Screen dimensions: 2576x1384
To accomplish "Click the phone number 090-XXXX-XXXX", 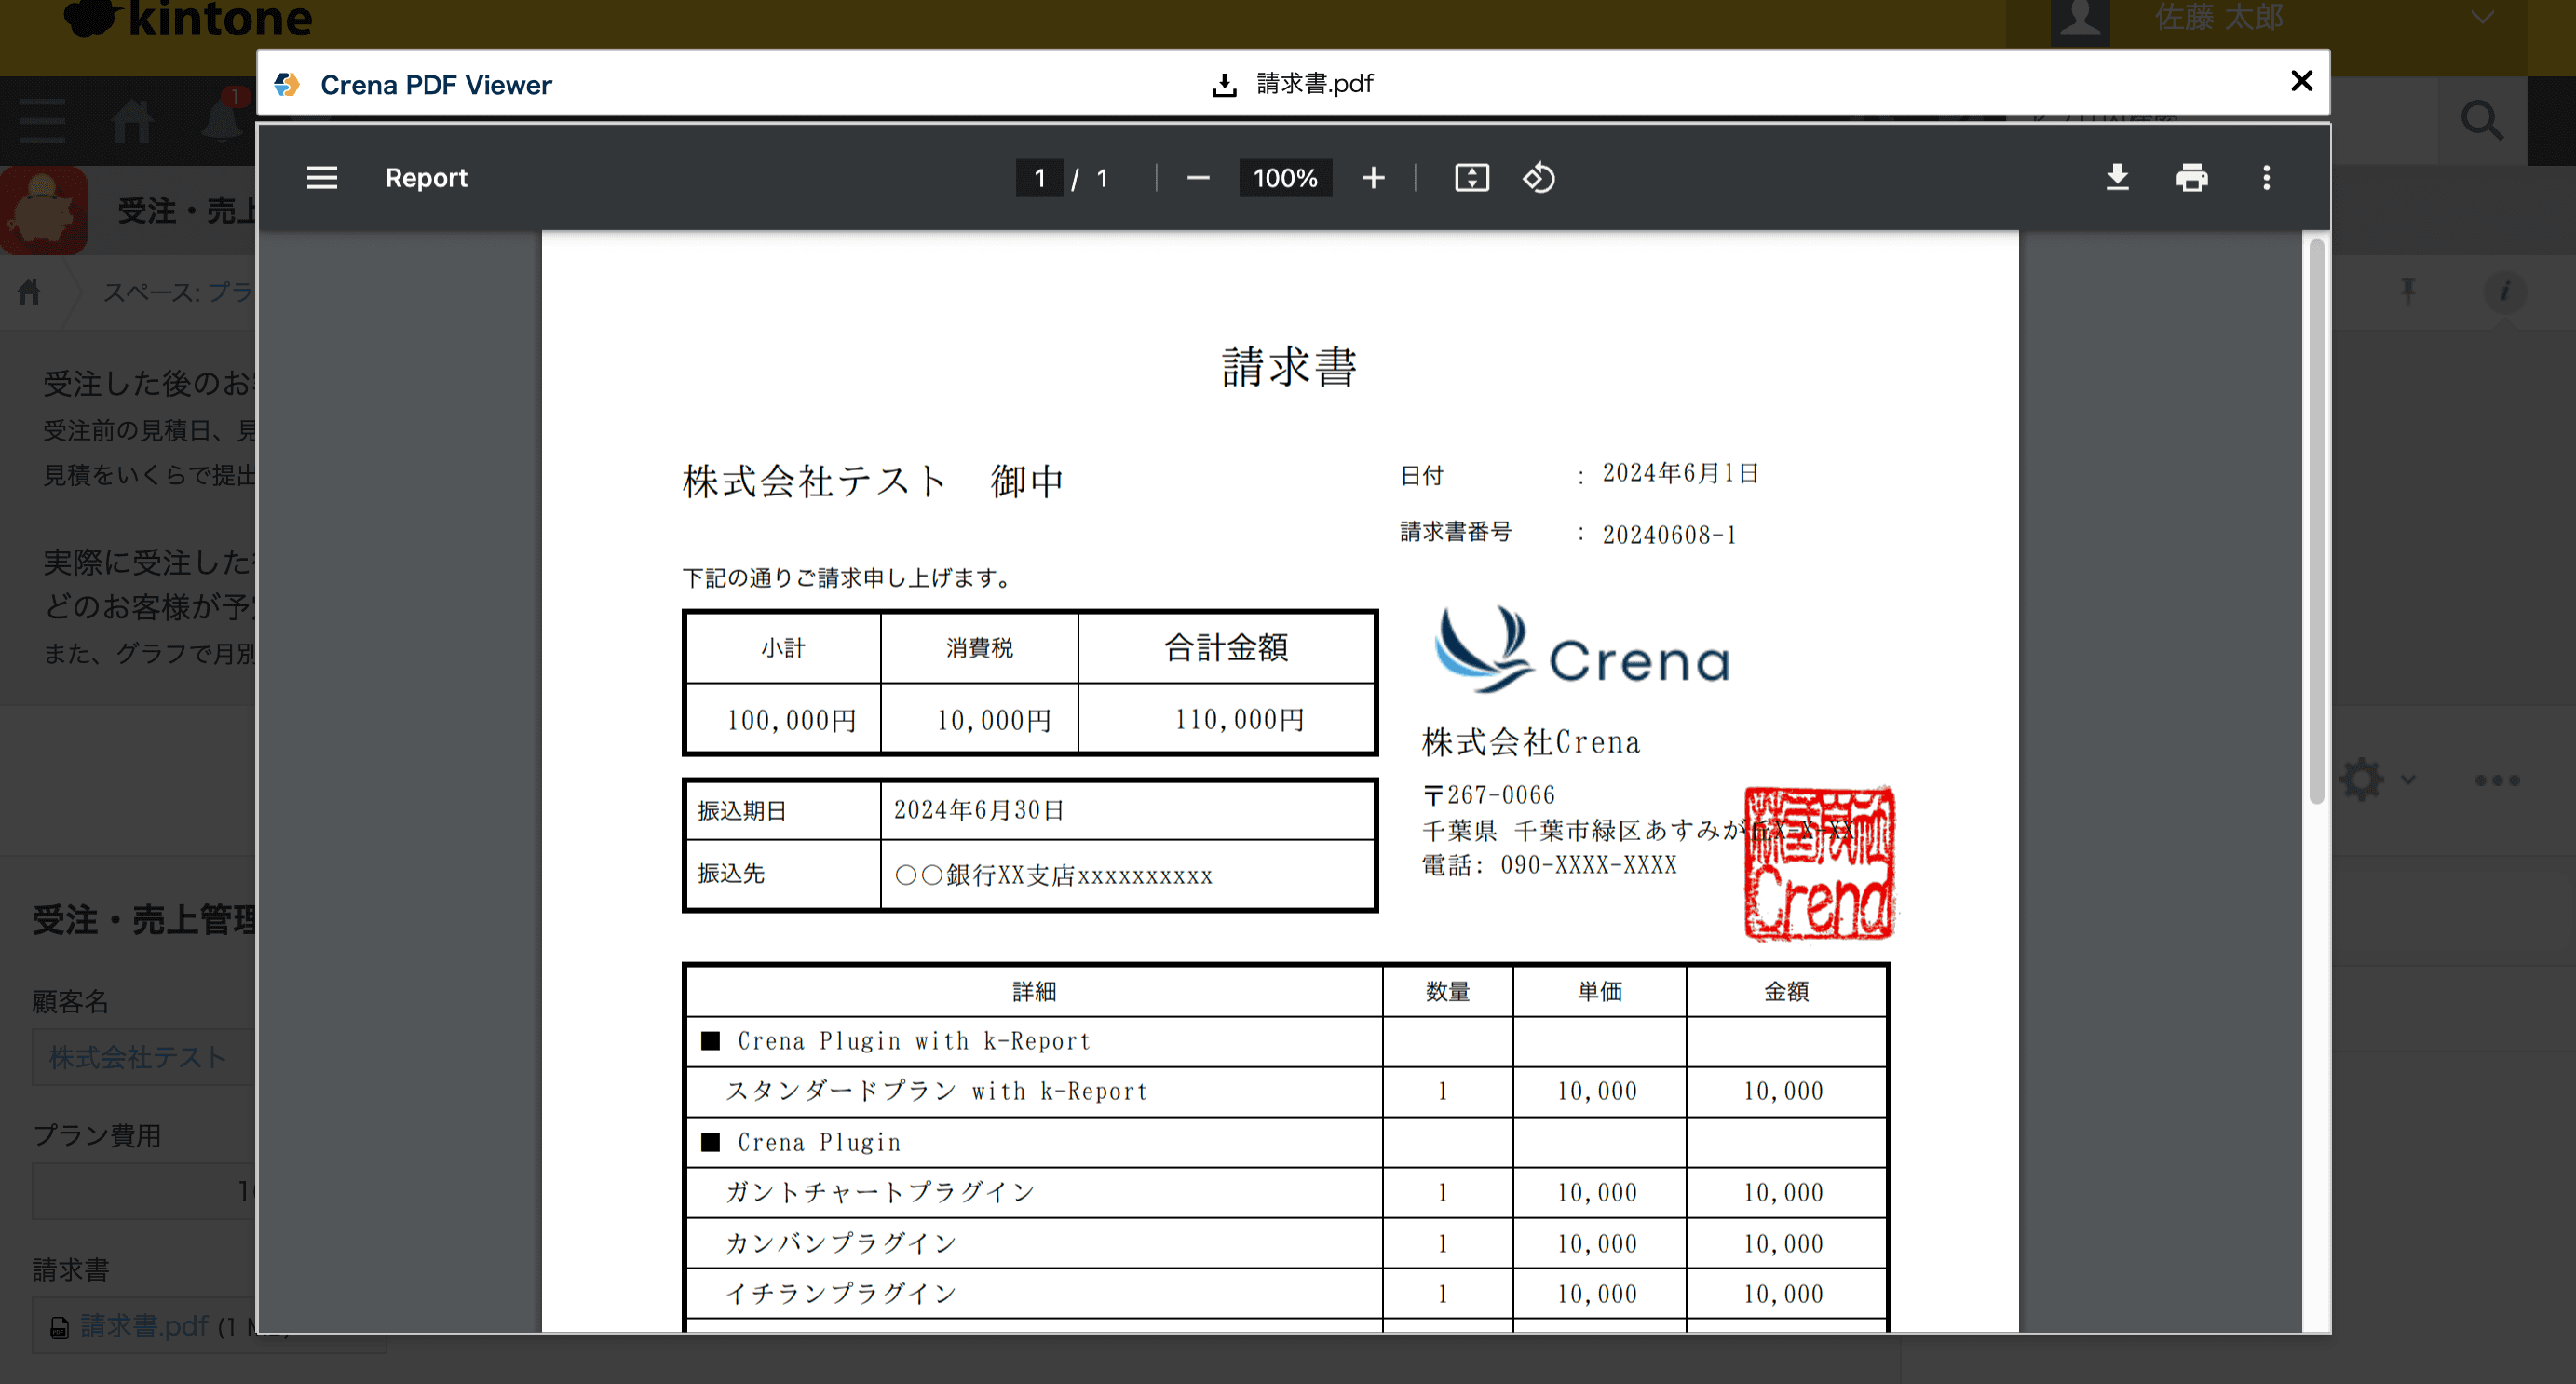I will coord(1588,865).
